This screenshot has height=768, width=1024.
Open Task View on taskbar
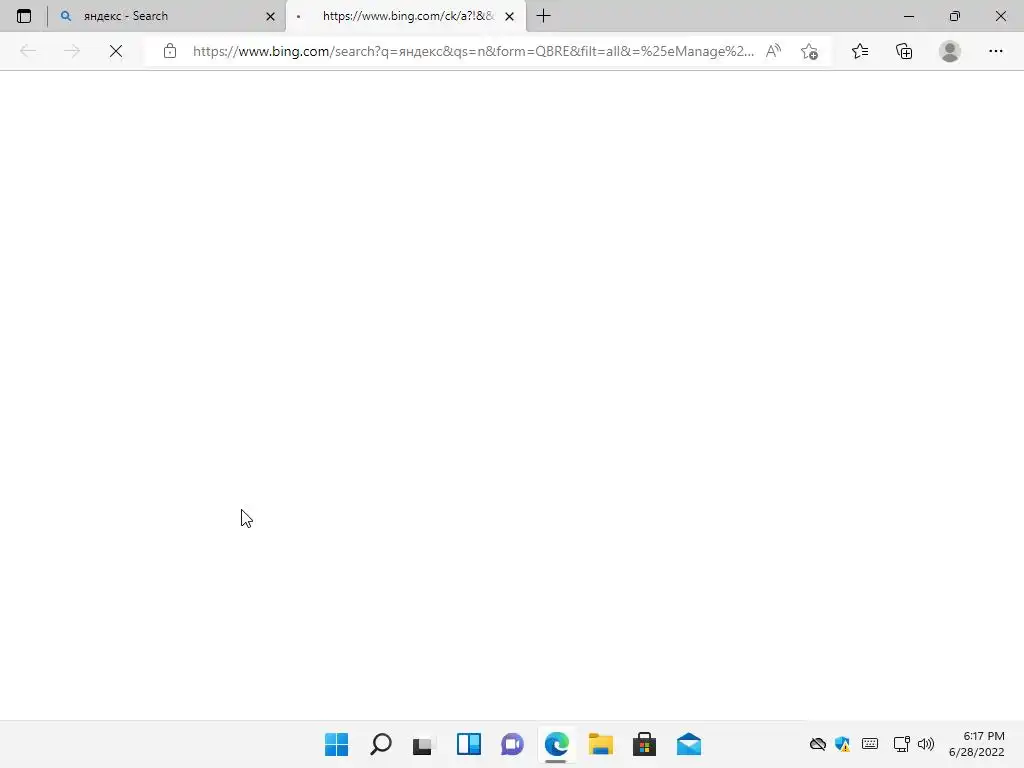click(424, 744)
